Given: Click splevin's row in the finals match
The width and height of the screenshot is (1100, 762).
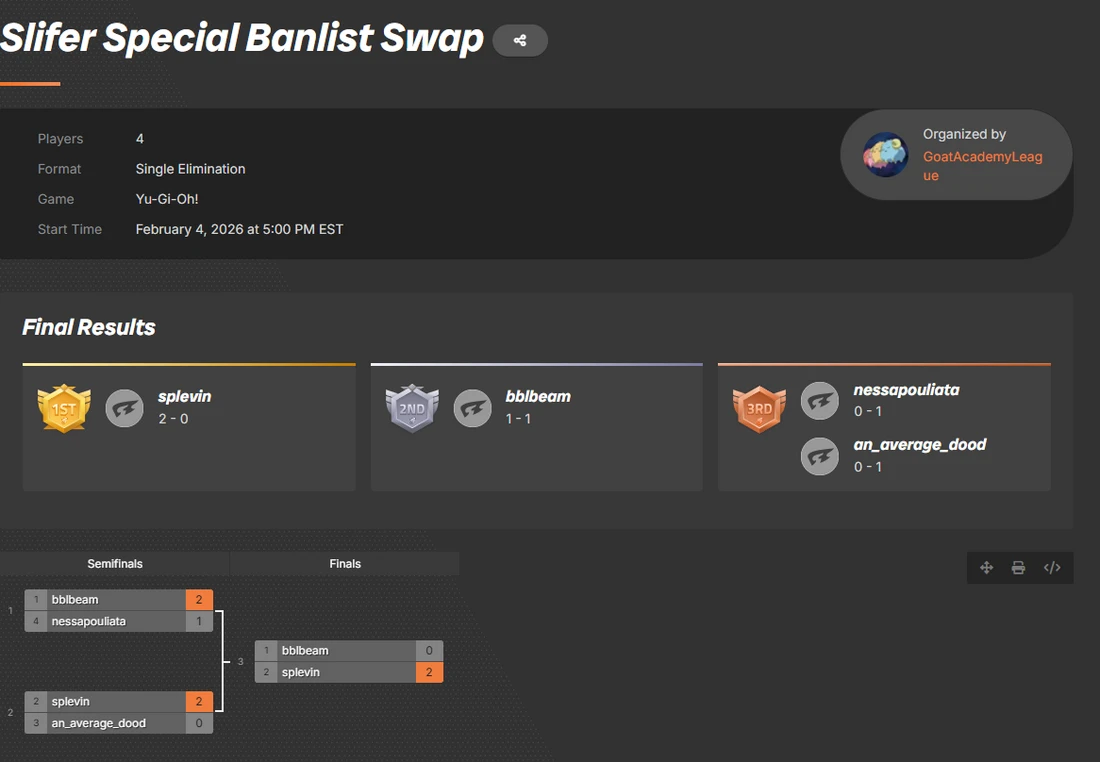Looking at the screenshot, I should click(349, 672).
